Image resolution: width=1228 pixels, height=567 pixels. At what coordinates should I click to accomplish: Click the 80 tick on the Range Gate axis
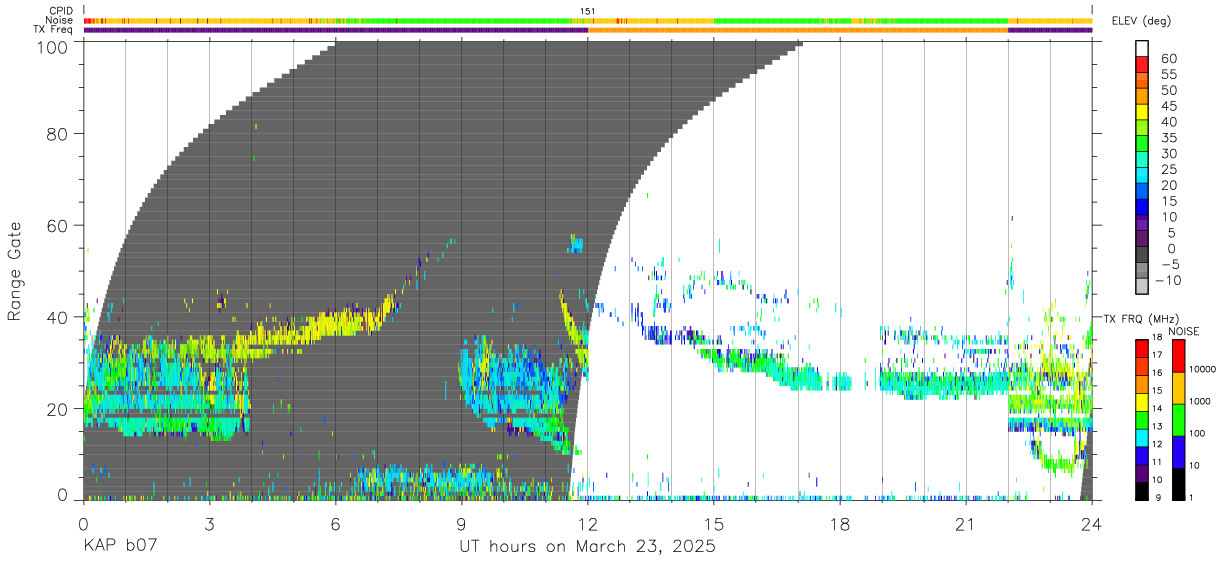pos(58,134)
